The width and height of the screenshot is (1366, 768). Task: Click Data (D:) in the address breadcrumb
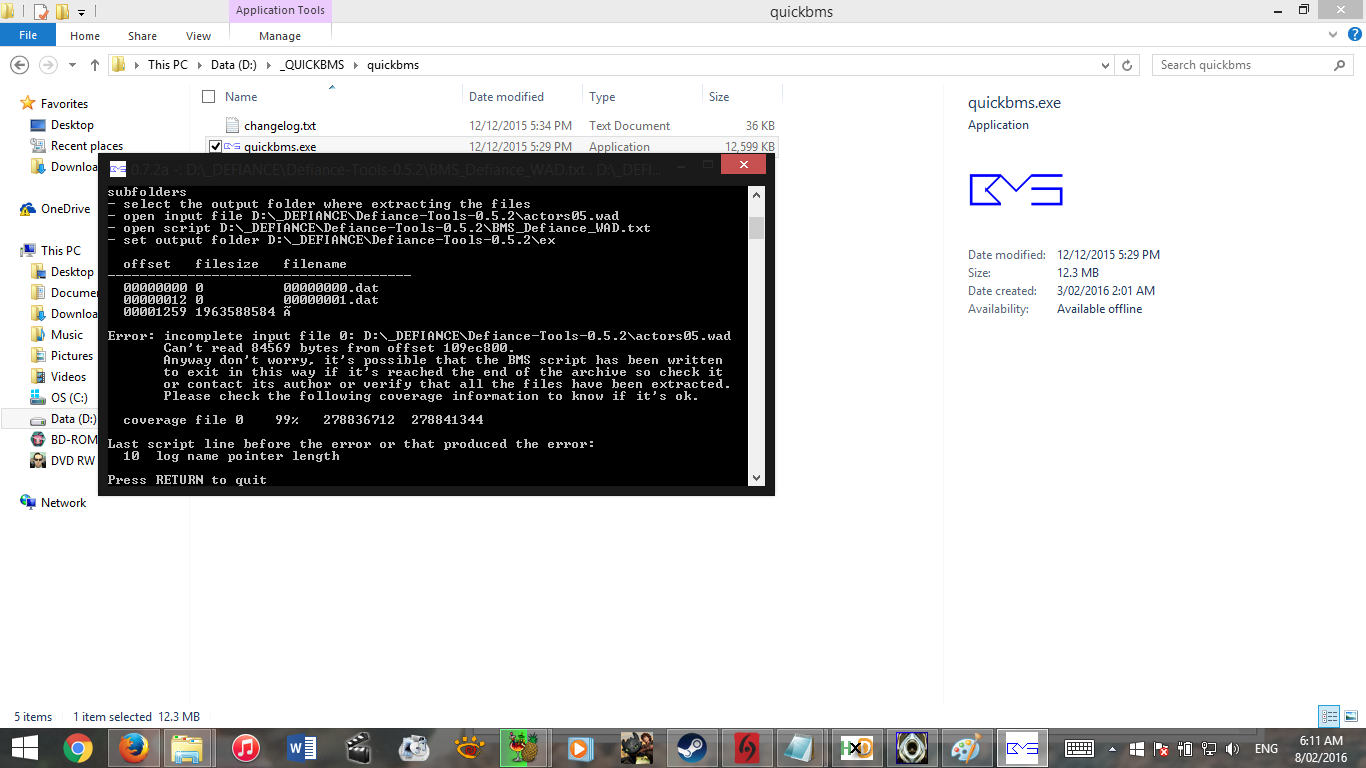click(233, 65)
